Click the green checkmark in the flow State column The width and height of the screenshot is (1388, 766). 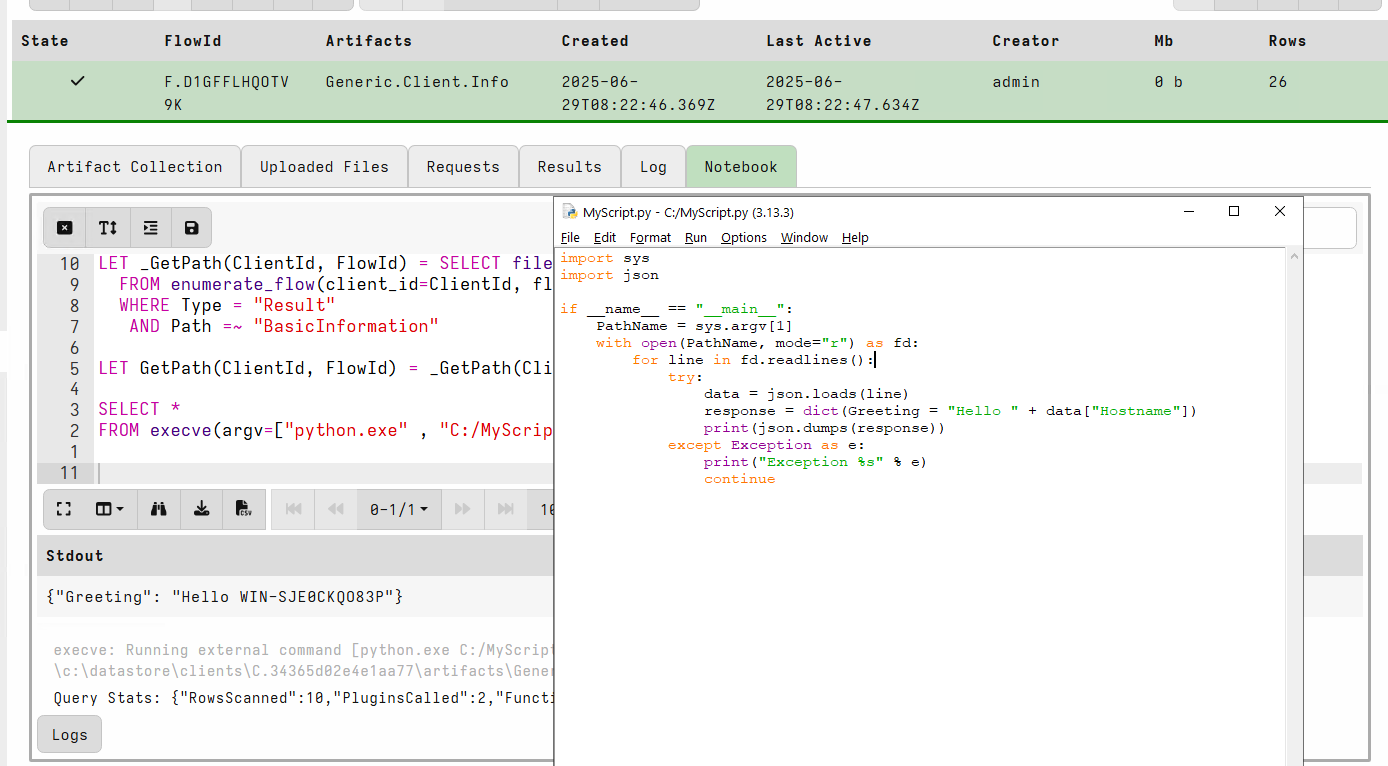point(77,82)
